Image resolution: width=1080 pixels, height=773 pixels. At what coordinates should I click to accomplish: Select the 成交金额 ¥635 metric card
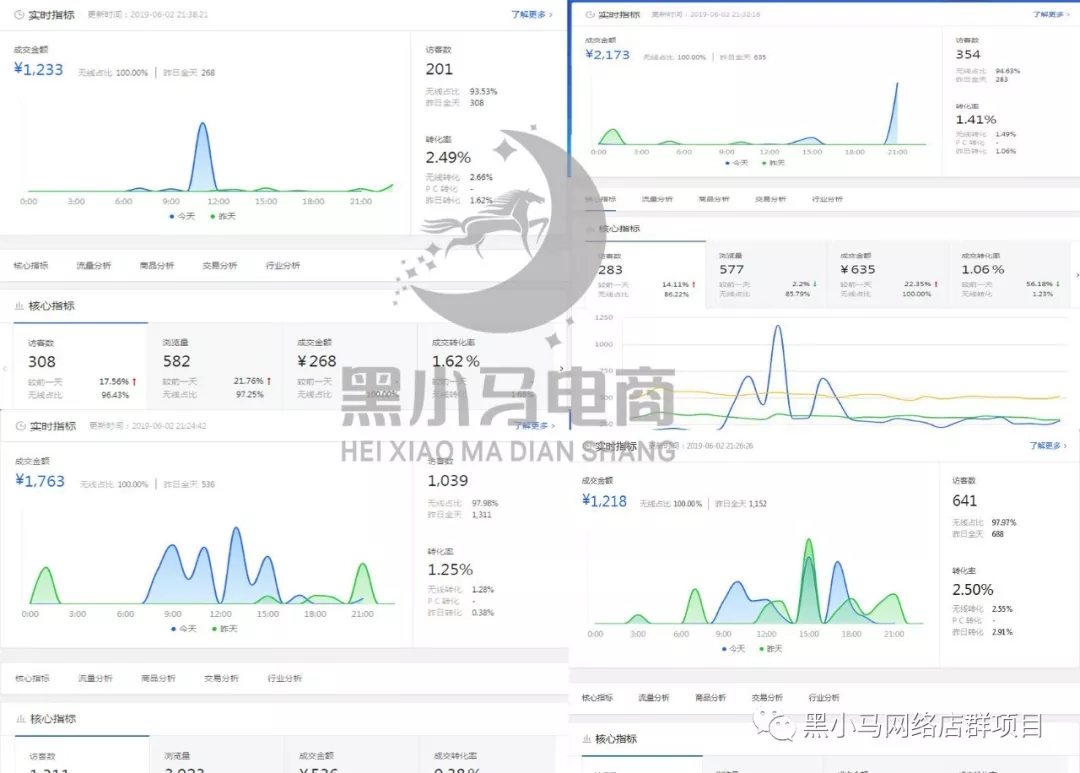(888, 274)
